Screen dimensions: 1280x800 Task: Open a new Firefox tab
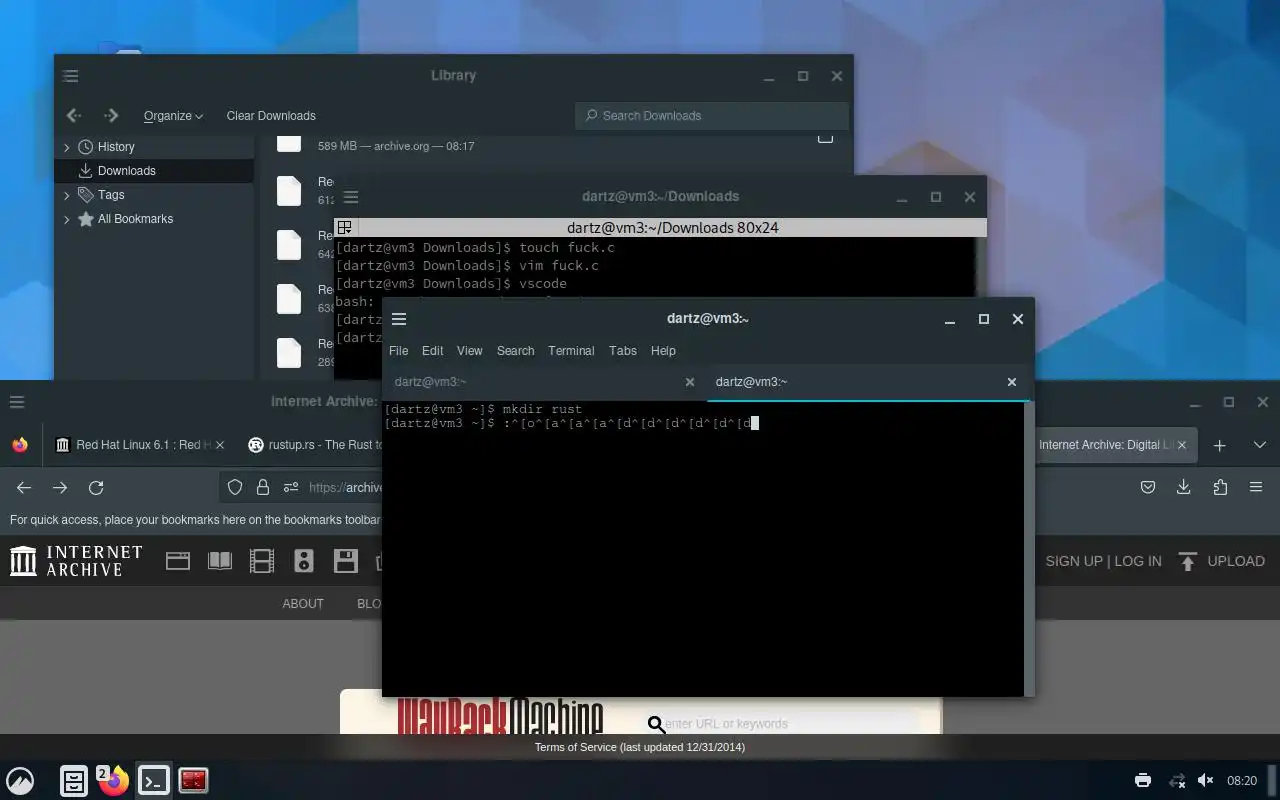pyautogui.click(x=1219, y=445)
